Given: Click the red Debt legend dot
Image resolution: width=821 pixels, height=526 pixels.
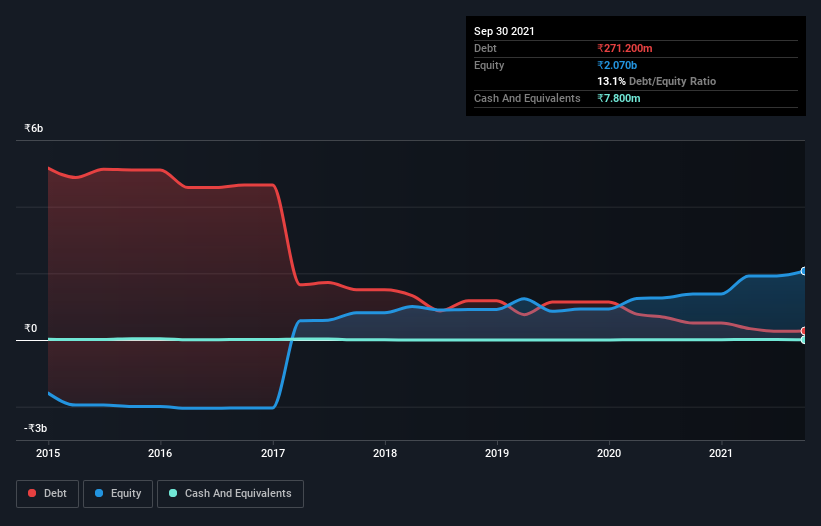Looking at the screenshot, I should (32, 493).
